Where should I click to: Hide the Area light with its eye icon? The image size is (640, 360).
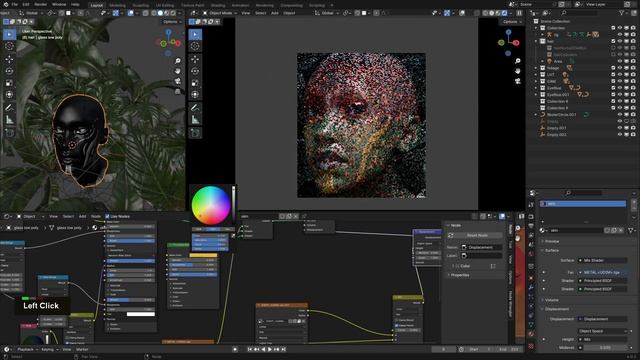point(620,61)
